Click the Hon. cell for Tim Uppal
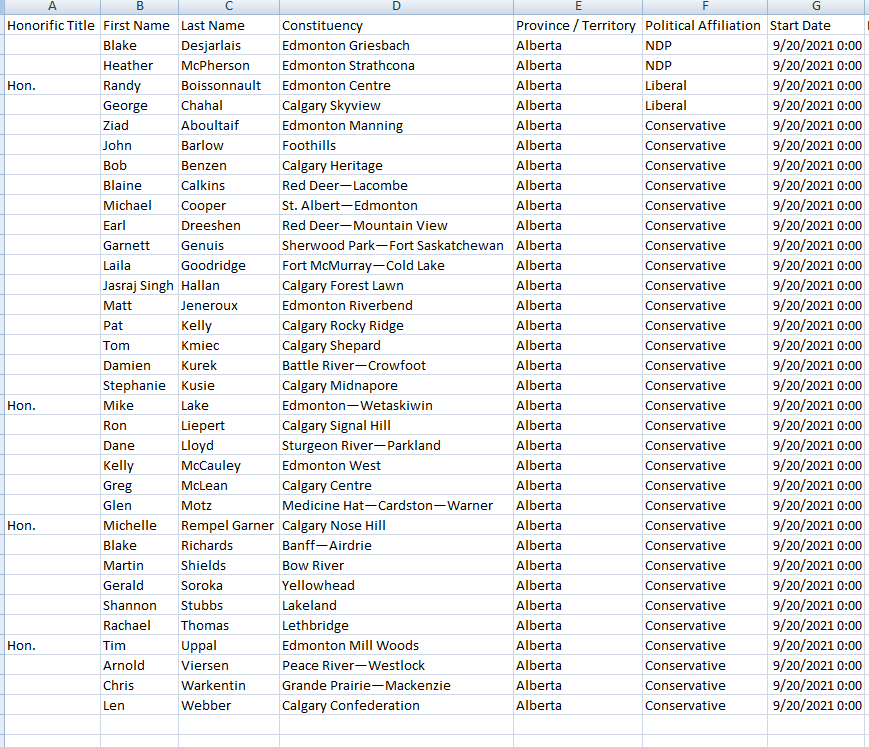Viewport: 869px width, 747px height. tap(52, 645)
